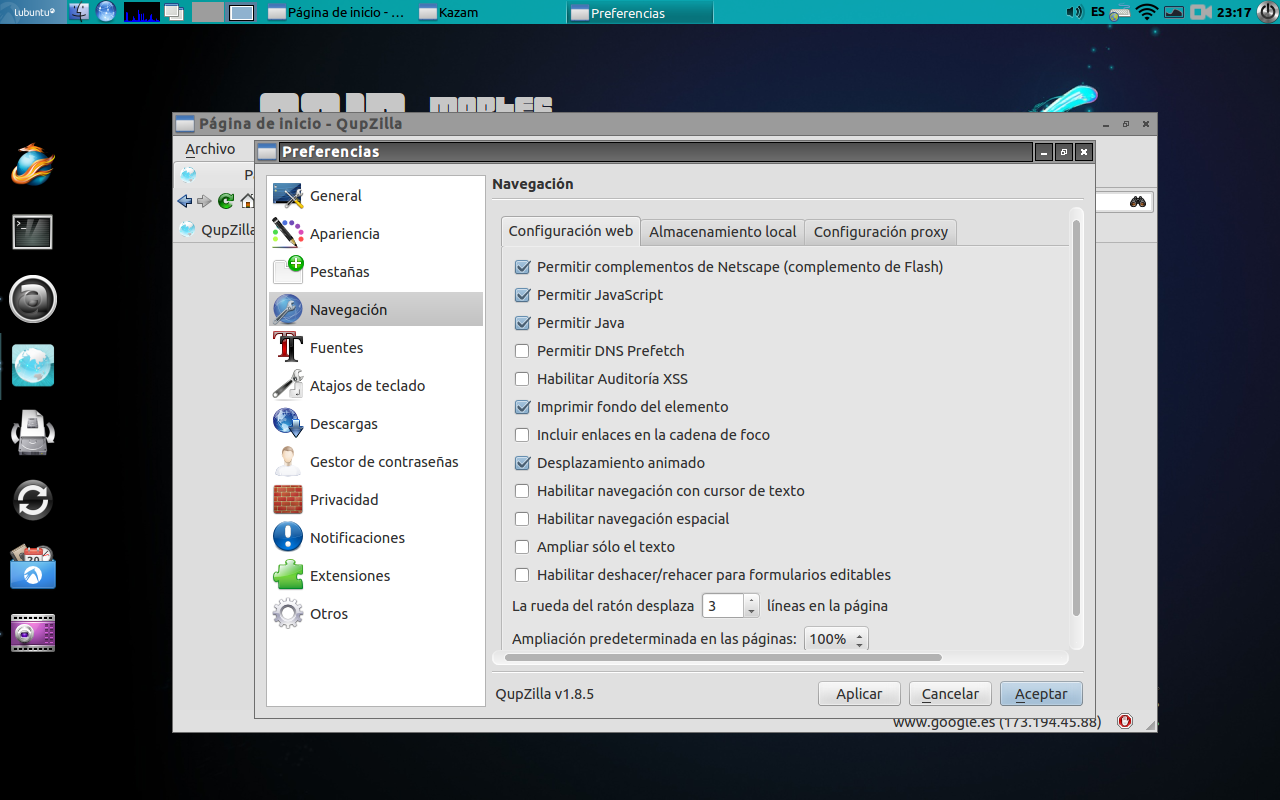Image resolution: width=1280 pixels, height=800 pixels.
Task: Decrease mouse wheel lines spinner down arrow
Action: (752, 612)
